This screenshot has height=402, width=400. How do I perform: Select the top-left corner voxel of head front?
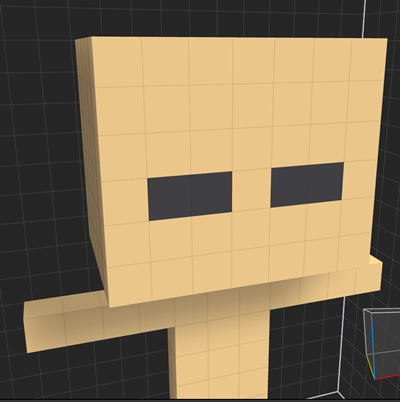(x=117, y=62)
